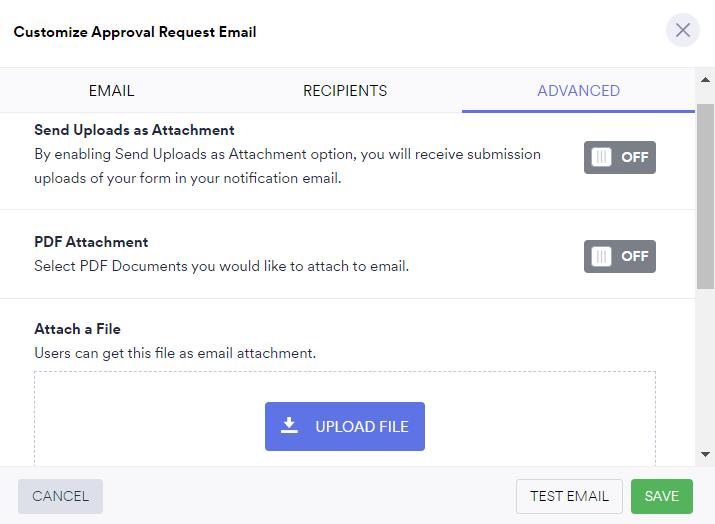Close the Customize Approval Request Email dialog

click(x=683, y=30)
